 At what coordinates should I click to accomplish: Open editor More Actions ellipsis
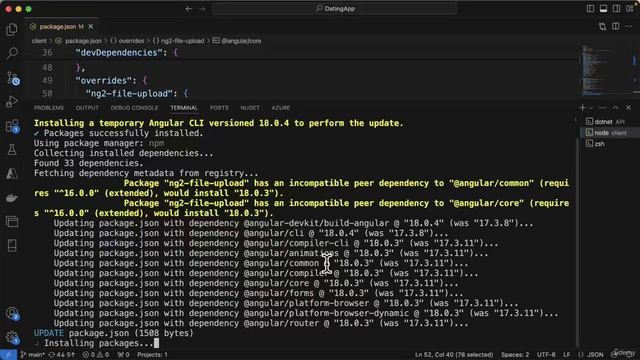pyautogui.click(x=629, y=27)
